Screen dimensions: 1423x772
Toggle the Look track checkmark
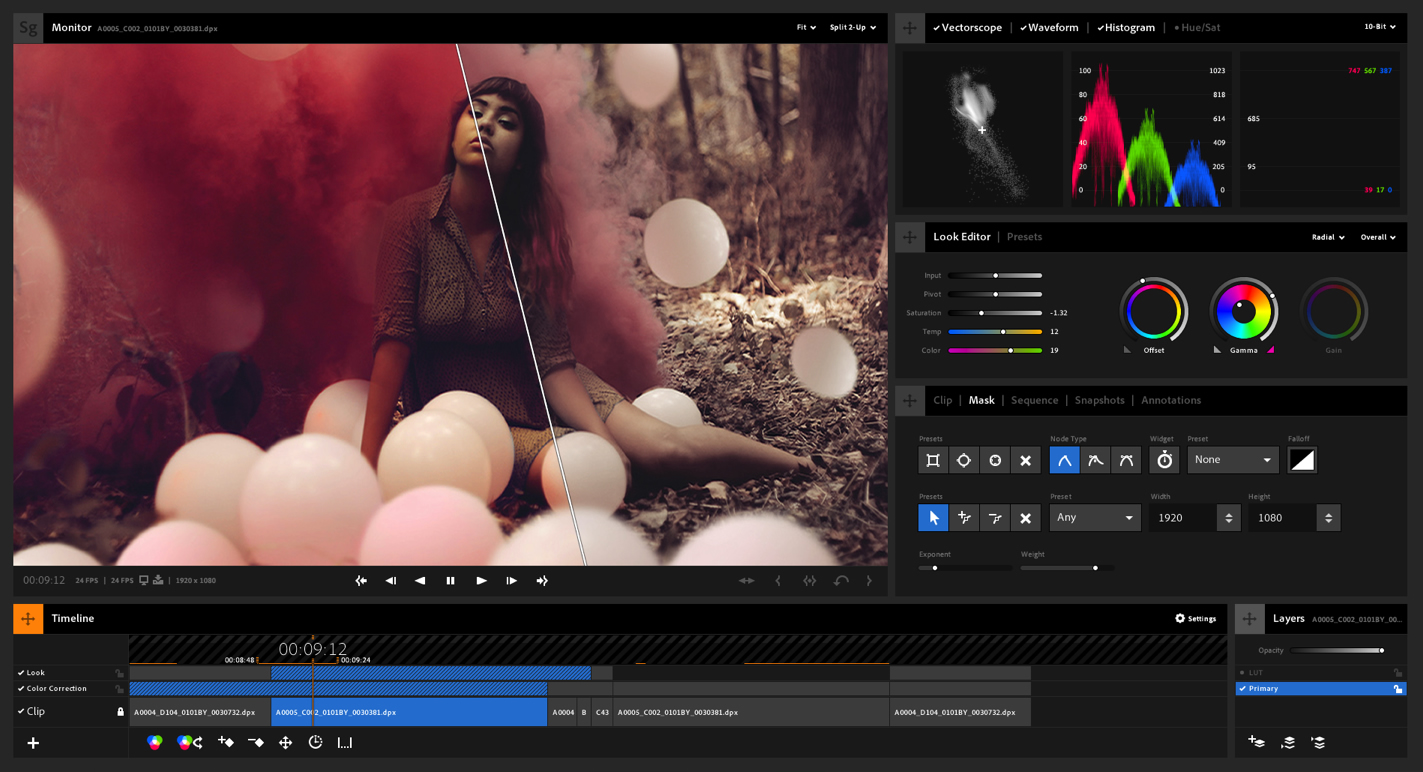point(21,673)
